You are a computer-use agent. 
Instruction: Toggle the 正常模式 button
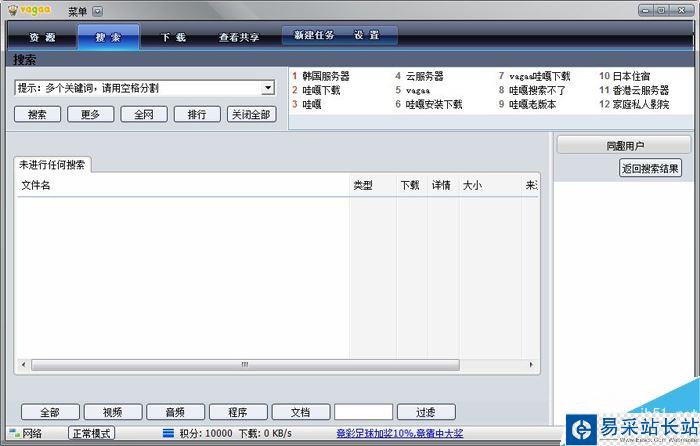coord(92,433)
